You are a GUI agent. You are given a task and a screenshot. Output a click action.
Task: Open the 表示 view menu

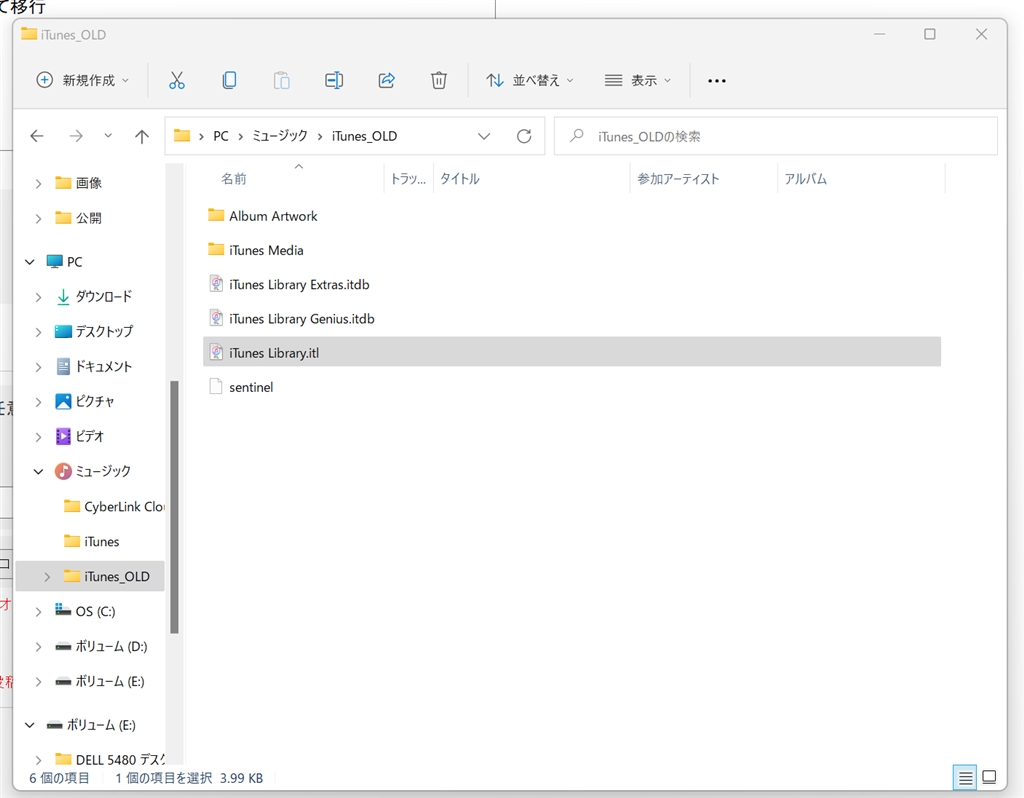(x=637, y=80)
